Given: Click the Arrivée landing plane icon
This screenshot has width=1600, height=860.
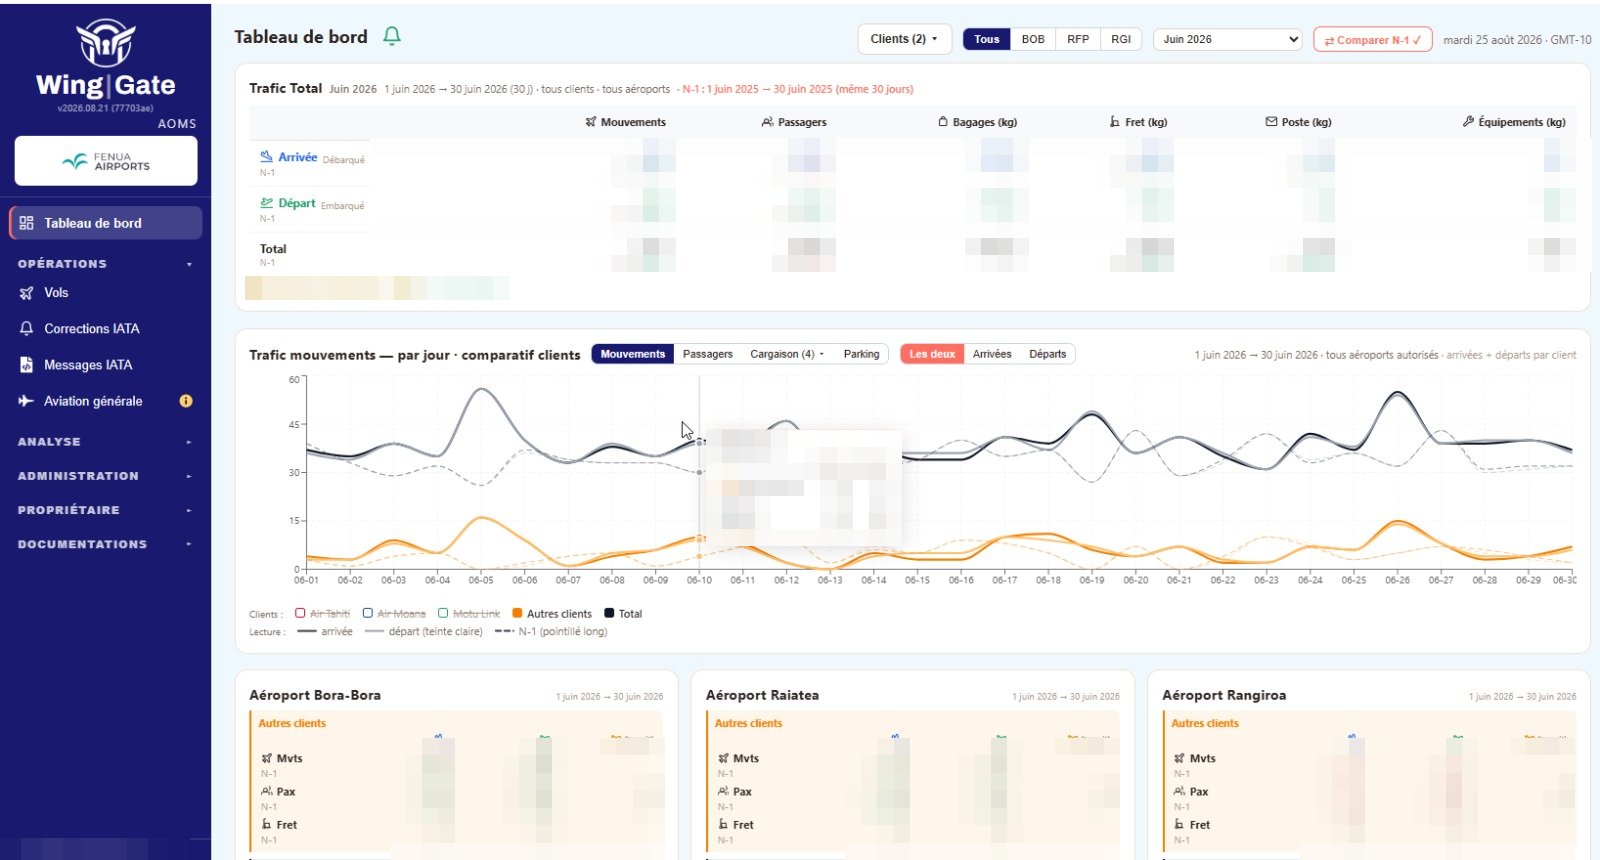Looking at the screenshot, I should coord(267,157).
